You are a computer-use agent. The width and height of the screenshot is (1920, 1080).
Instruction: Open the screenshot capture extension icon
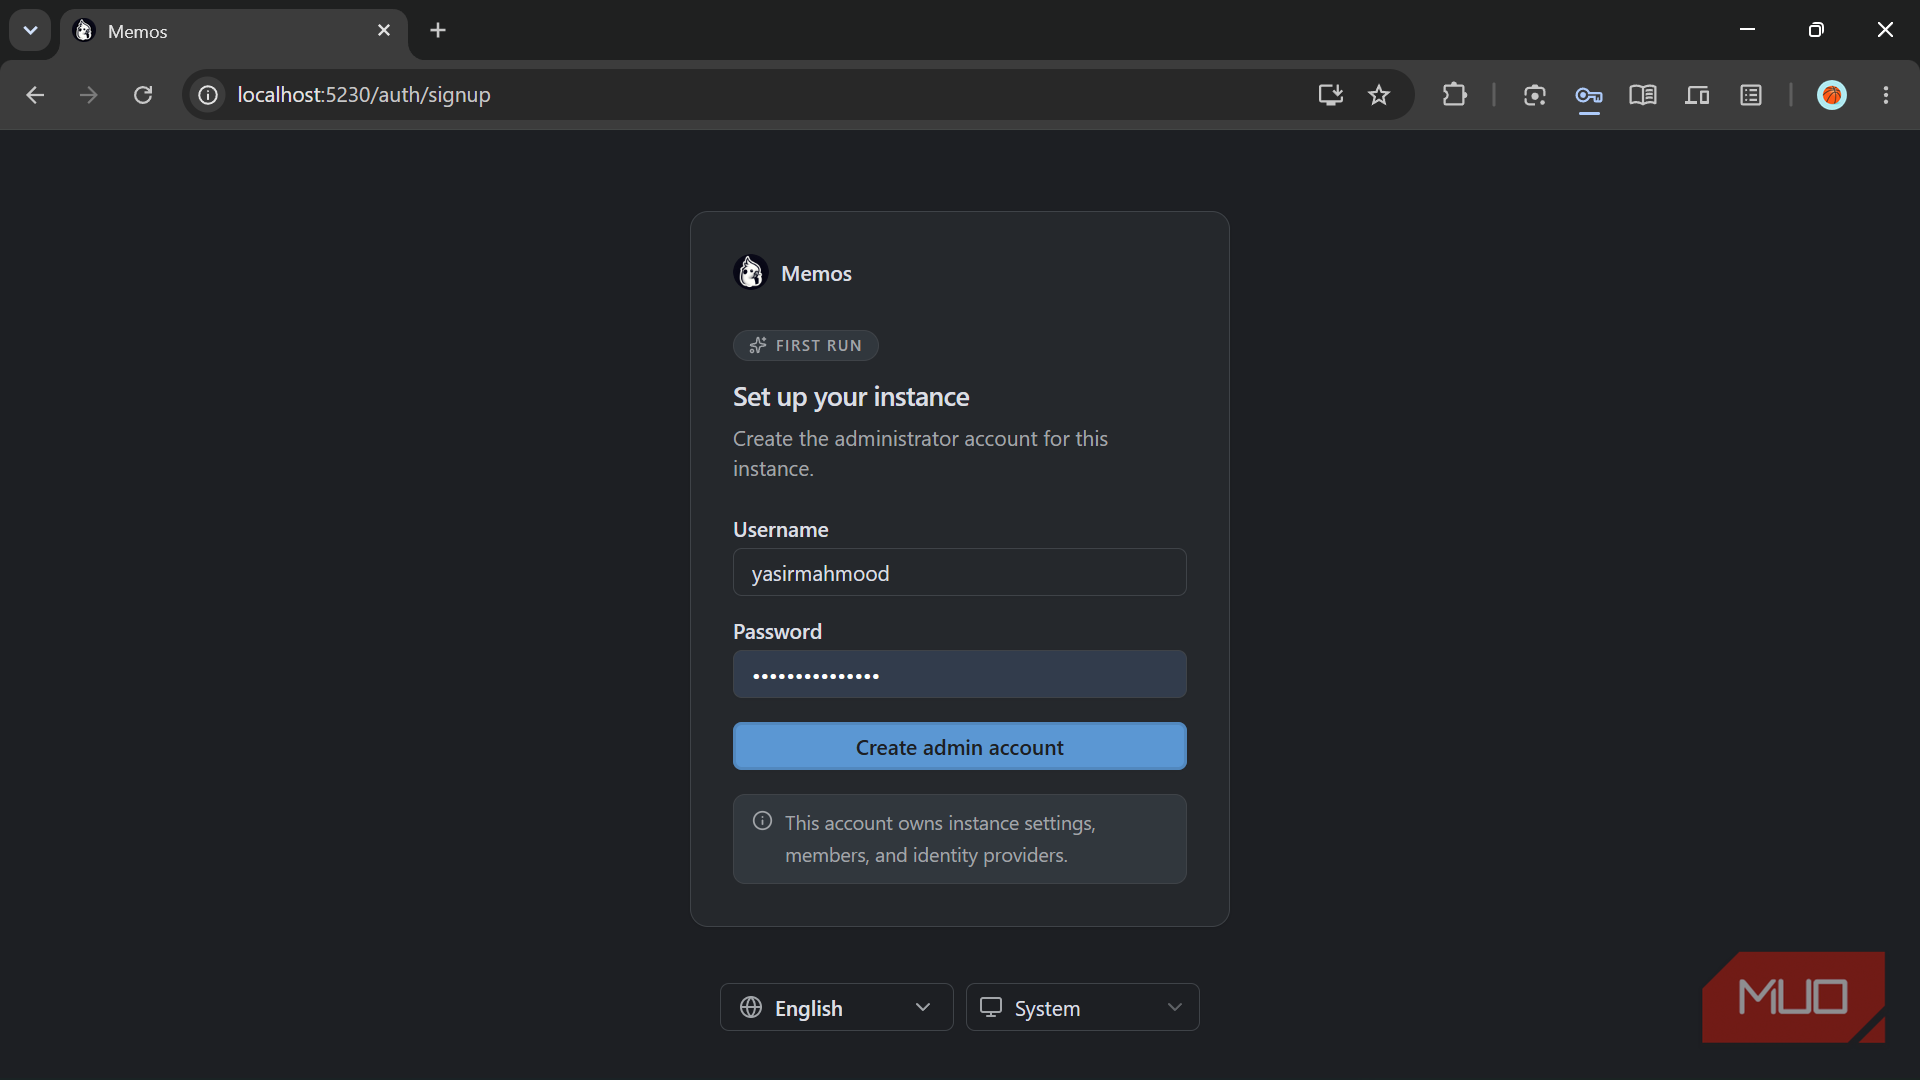1535,95
